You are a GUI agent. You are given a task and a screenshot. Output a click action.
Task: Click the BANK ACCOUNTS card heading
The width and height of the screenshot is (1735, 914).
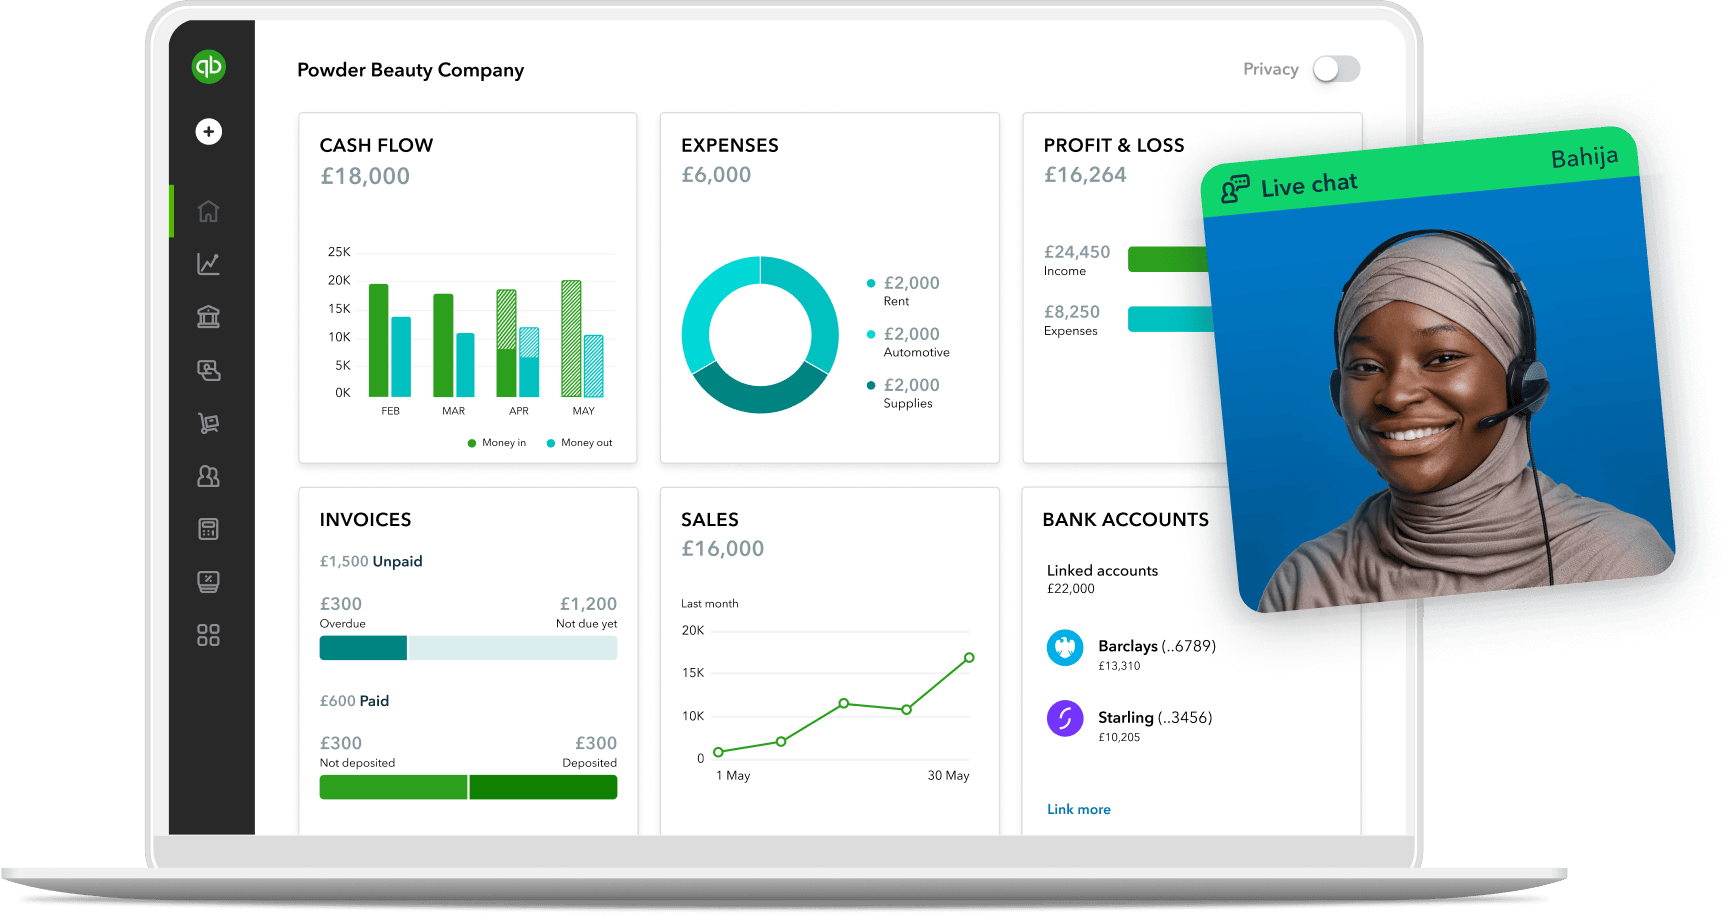1126,520
